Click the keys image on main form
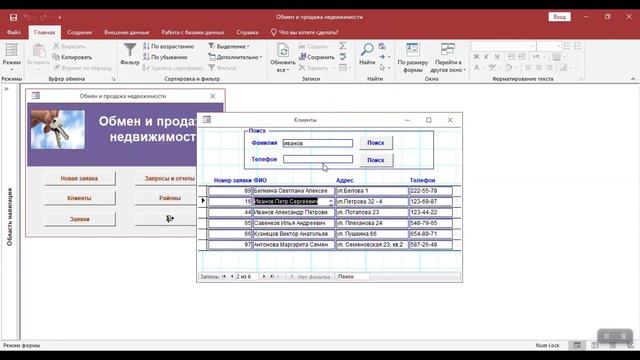Image resolution: width=640 pixels, height=360 pixels. pos(58,129)
